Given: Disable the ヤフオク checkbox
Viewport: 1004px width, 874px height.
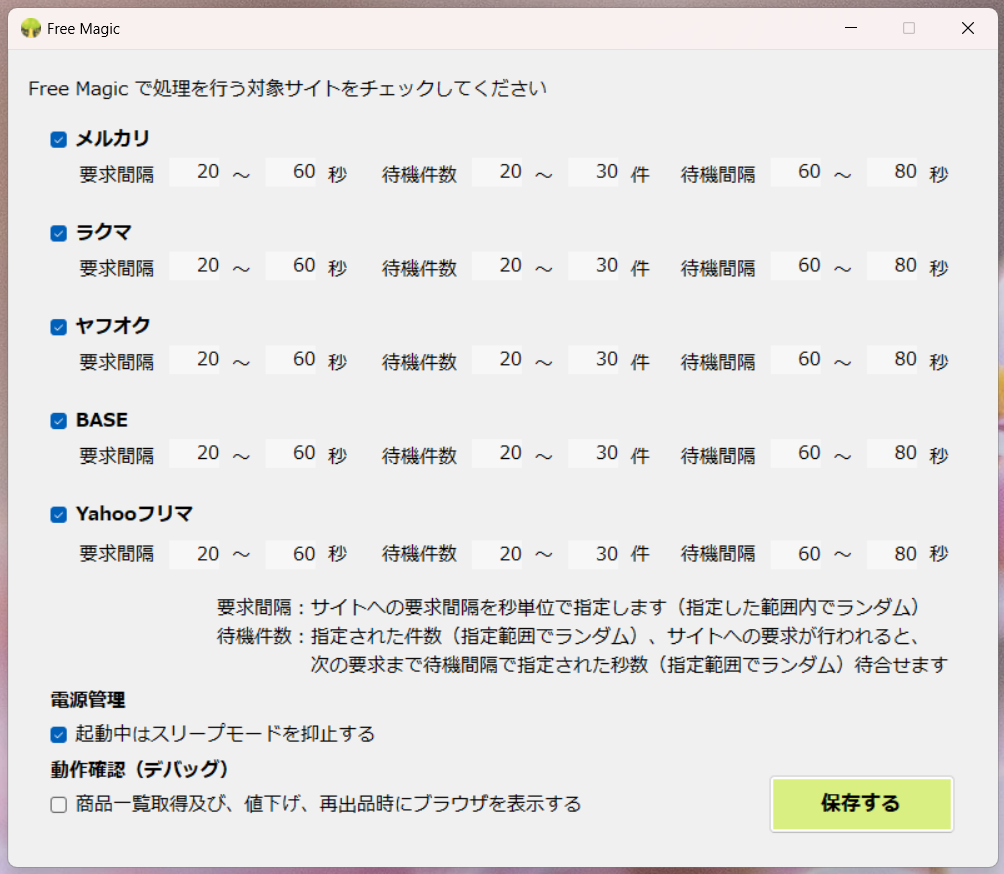Looking at the screenshot, I should pyautogui.click(x=58, y=327).
